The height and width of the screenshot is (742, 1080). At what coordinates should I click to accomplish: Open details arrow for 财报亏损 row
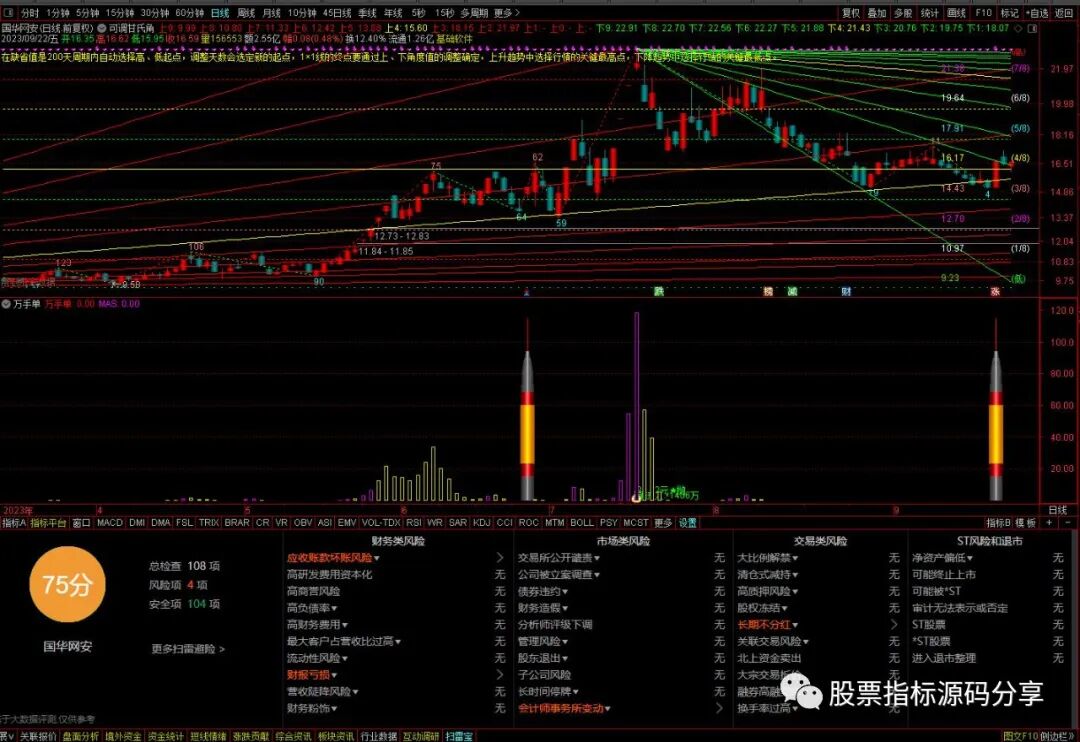500,674
